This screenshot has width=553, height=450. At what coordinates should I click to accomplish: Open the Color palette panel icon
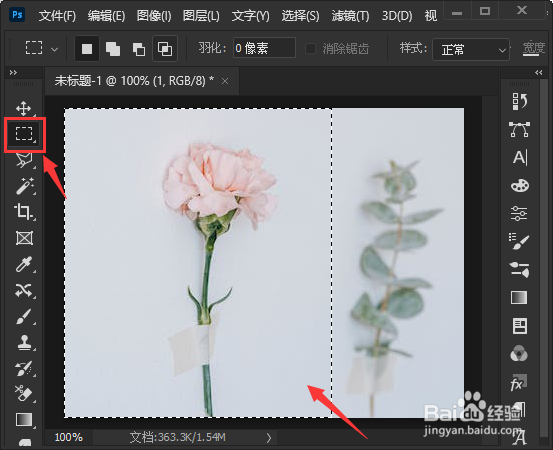coord(519,186)
